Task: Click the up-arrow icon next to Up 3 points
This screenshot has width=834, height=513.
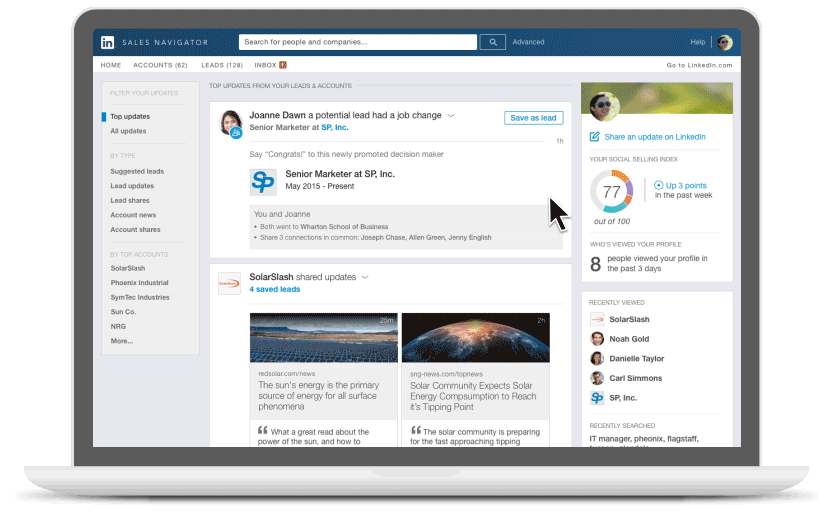Action: tap(658, 185)
